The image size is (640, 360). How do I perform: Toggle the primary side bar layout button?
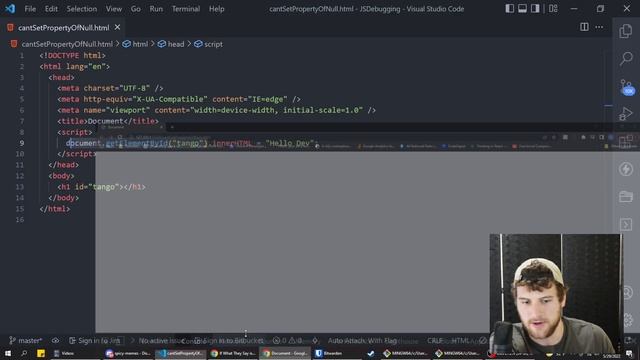(x=509, y=9)
